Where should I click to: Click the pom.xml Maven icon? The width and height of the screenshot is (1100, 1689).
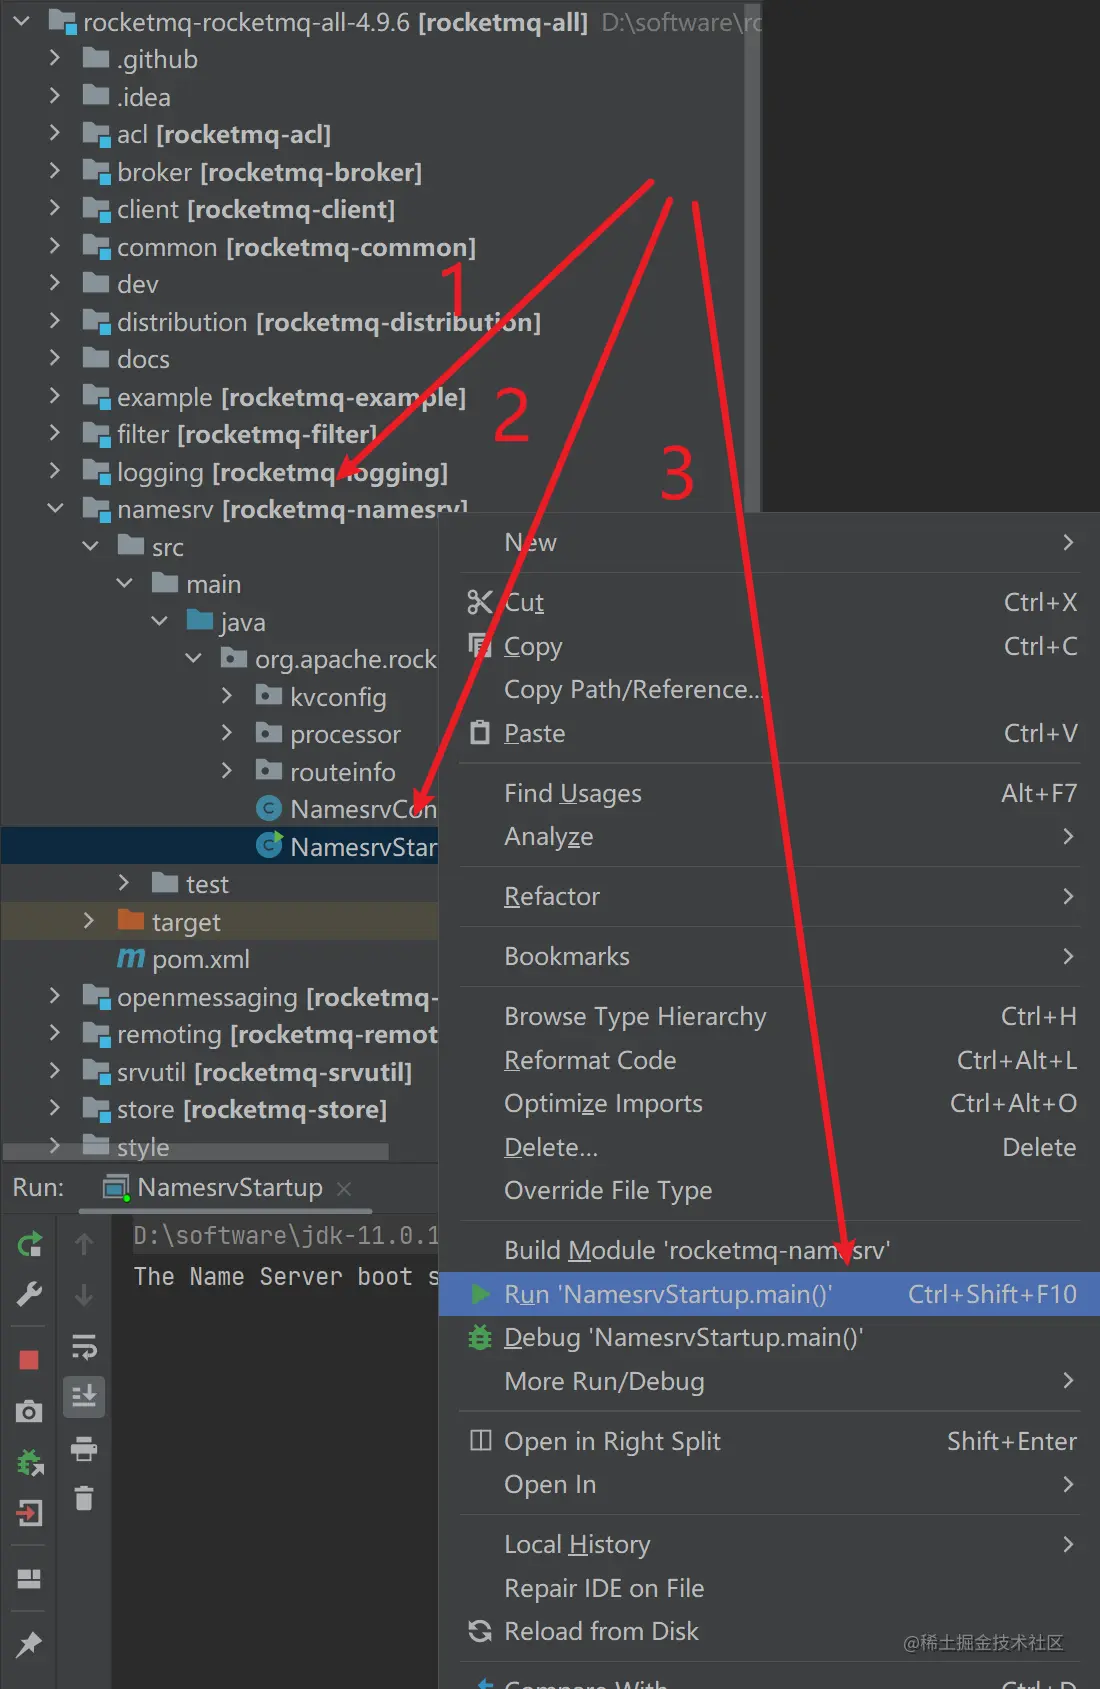tap(131, 958)
